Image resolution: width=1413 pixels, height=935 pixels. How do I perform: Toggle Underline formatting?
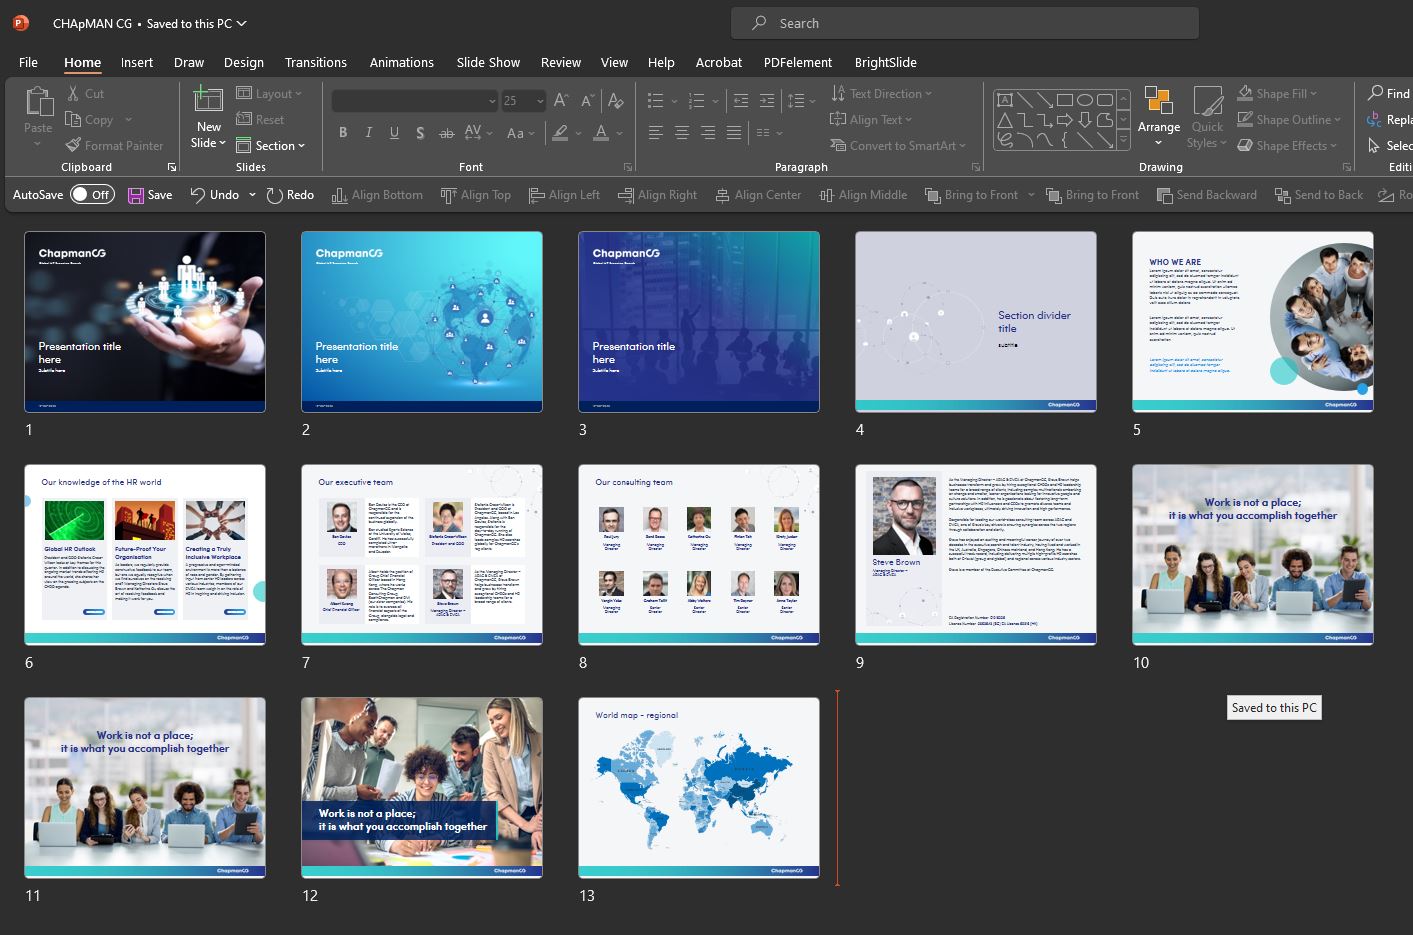click(x=394, y=132)
